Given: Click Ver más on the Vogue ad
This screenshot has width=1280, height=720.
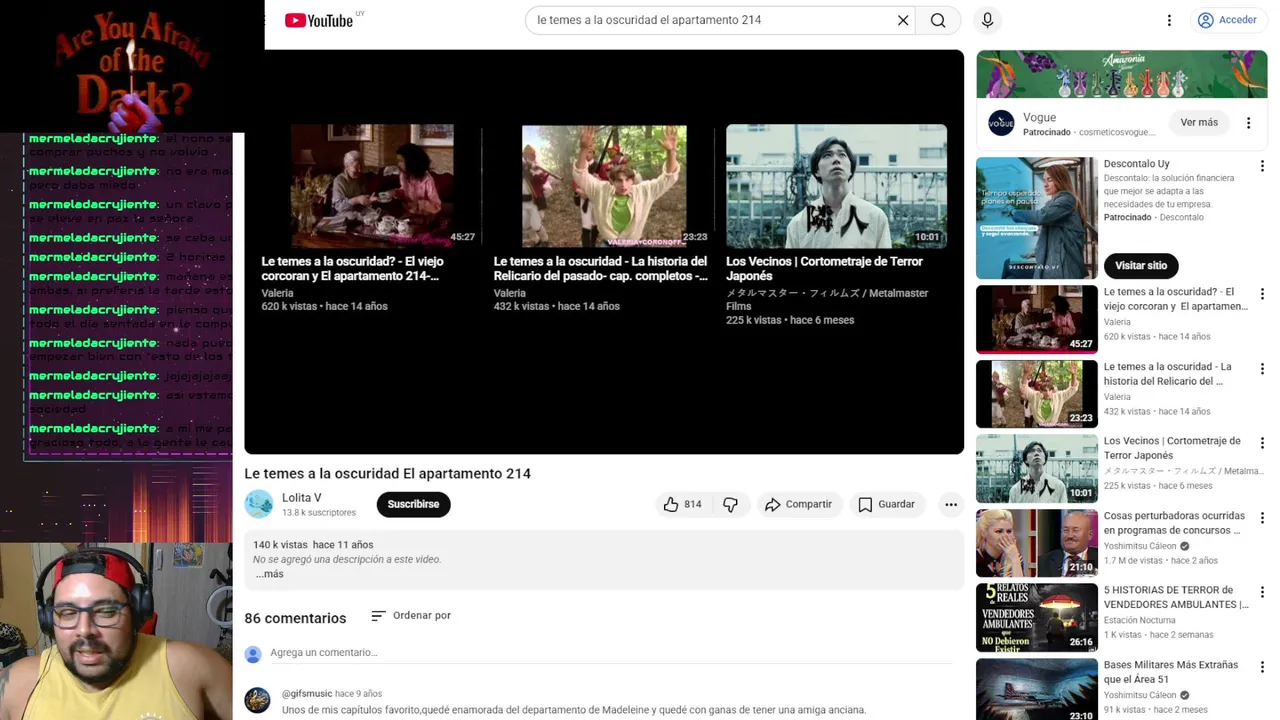Looking at the screenshot, I should click(x=1199, y=123).
